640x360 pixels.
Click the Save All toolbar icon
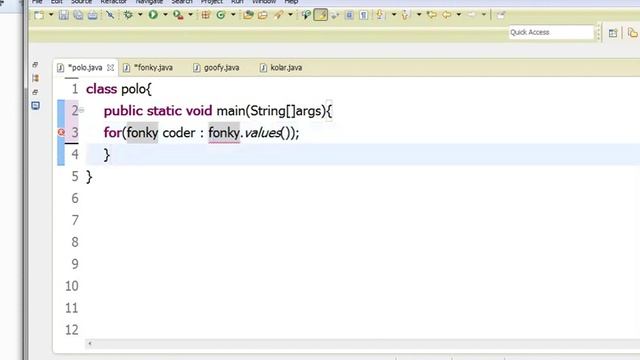pyautogui.click(x=78, y=15)
